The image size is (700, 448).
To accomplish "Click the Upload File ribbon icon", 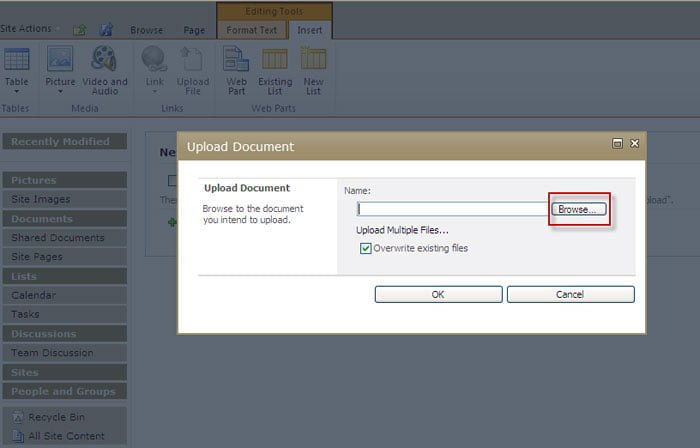I will coord(192,59).
